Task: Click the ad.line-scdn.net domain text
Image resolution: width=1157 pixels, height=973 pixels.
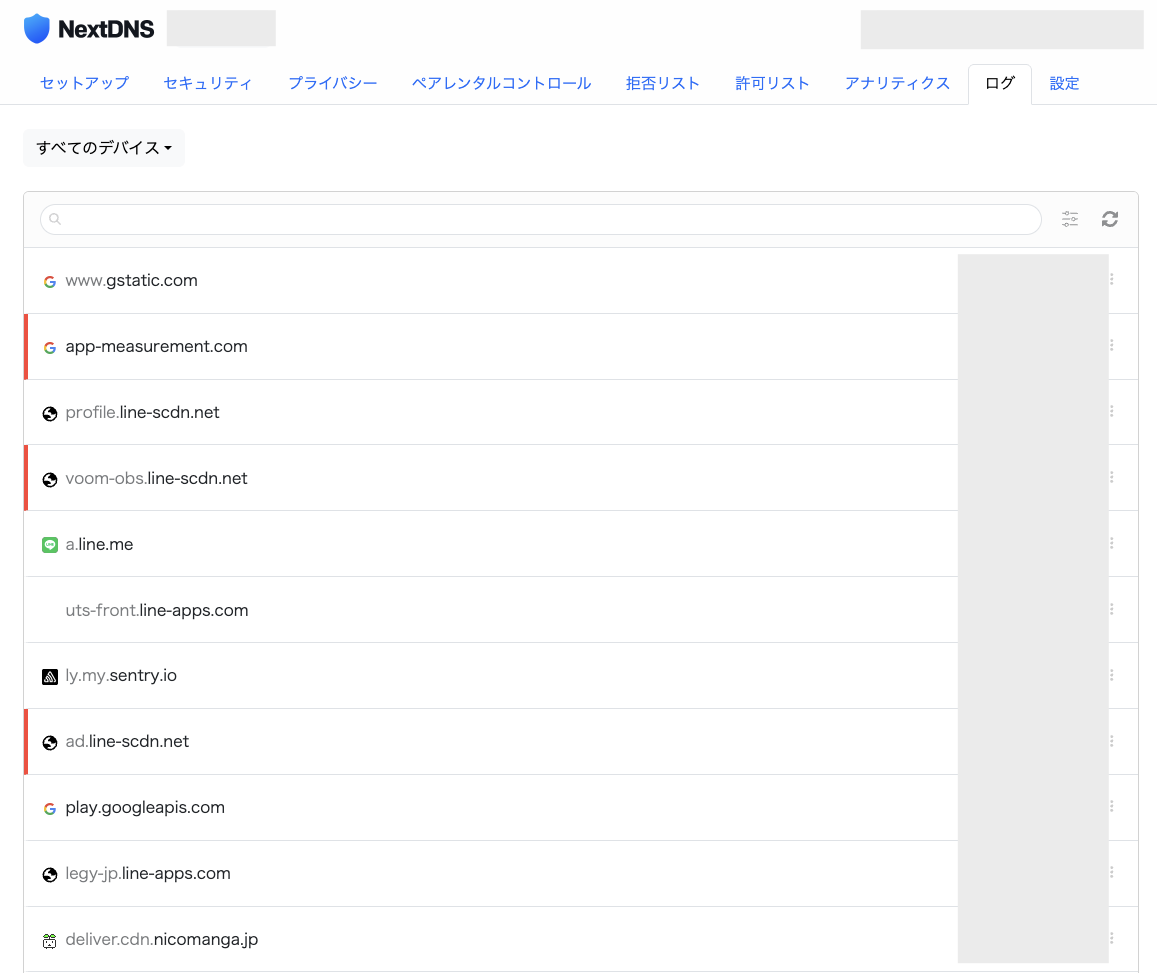Action: tap(127, 741)
